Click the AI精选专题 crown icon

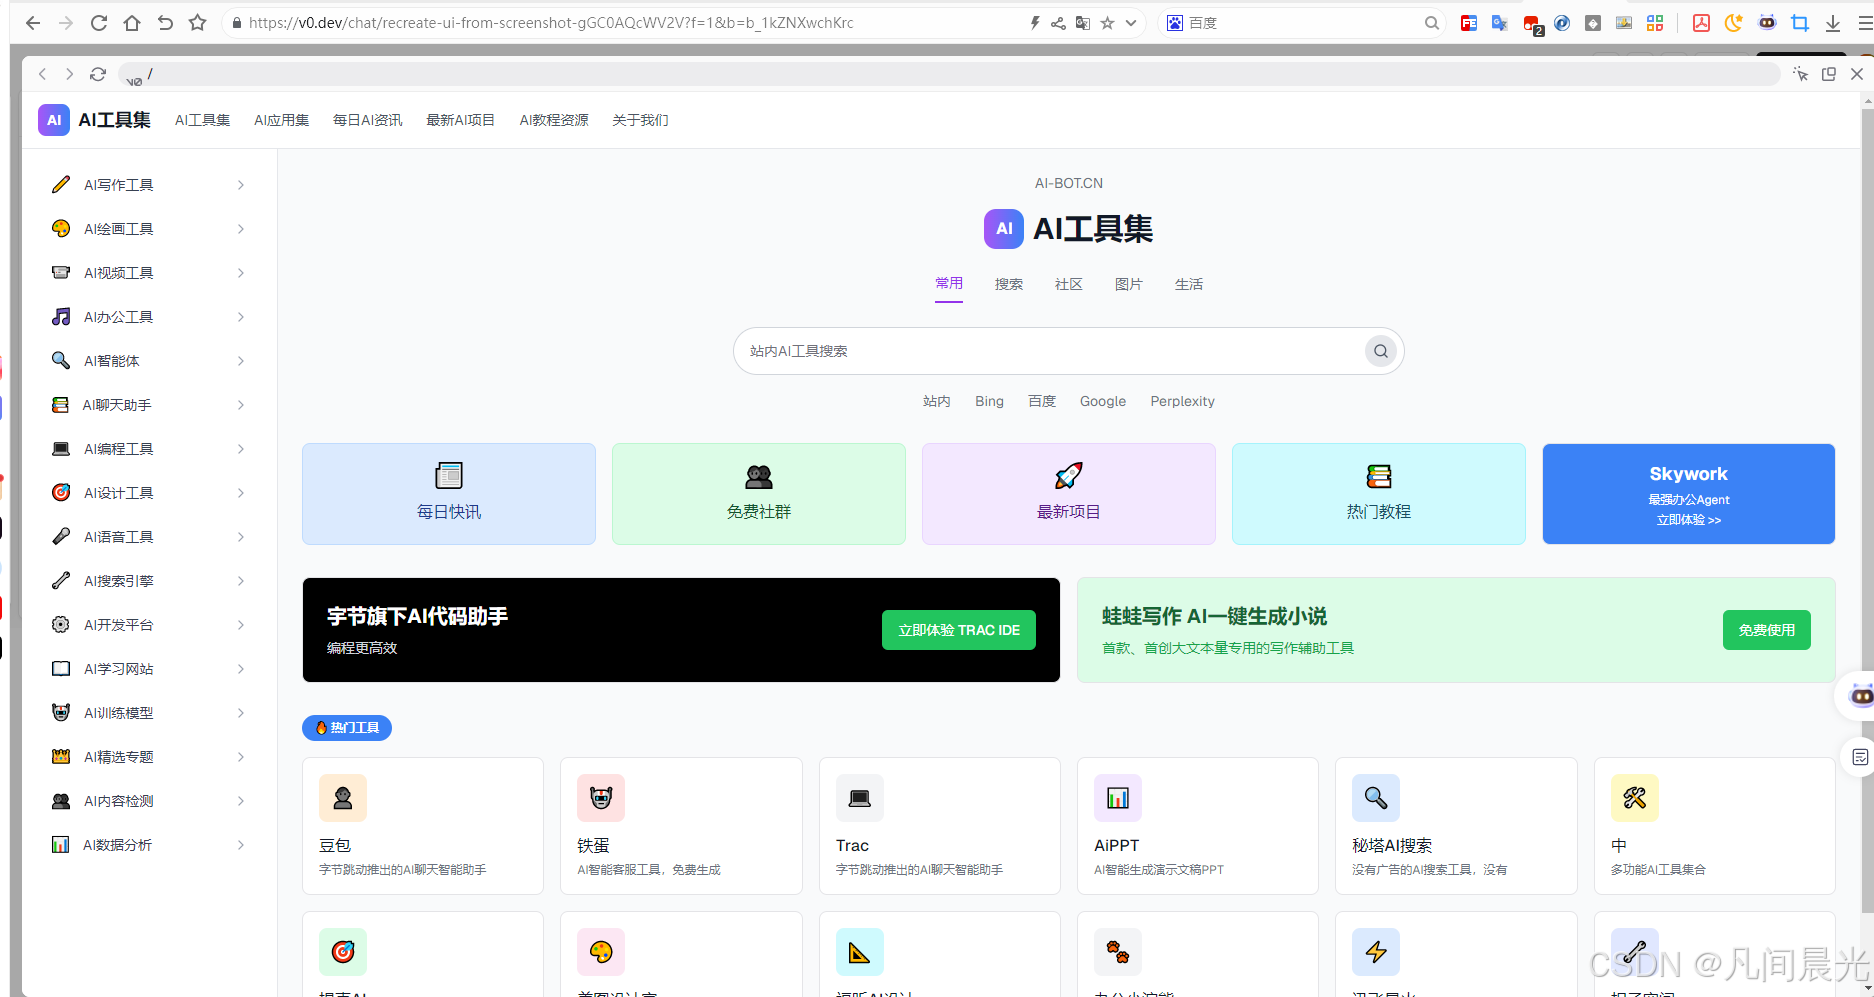click(61, 757)
